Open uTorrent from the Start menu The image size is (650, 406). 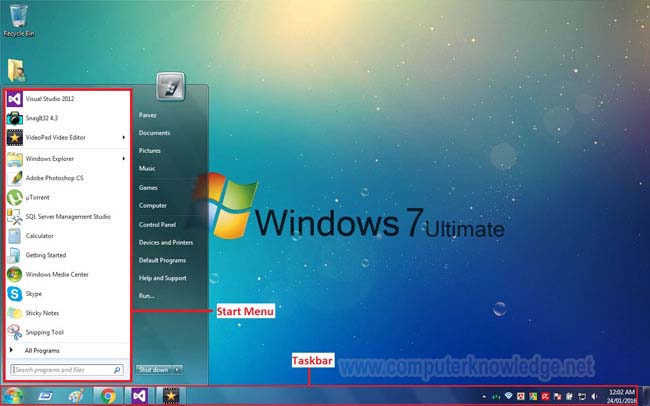tap(68, 197)
